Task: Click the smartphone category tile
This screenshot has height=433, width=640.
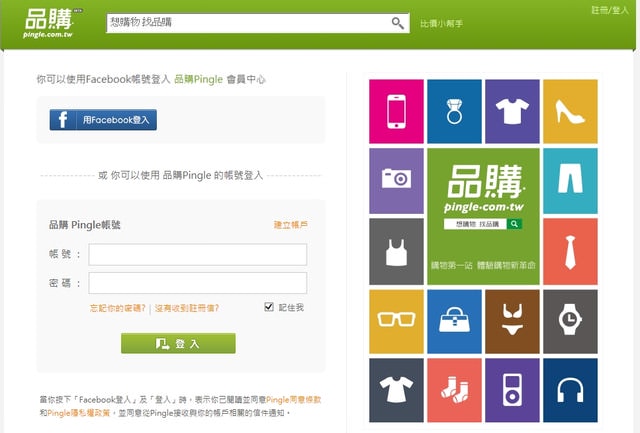Action: [396, 108]
